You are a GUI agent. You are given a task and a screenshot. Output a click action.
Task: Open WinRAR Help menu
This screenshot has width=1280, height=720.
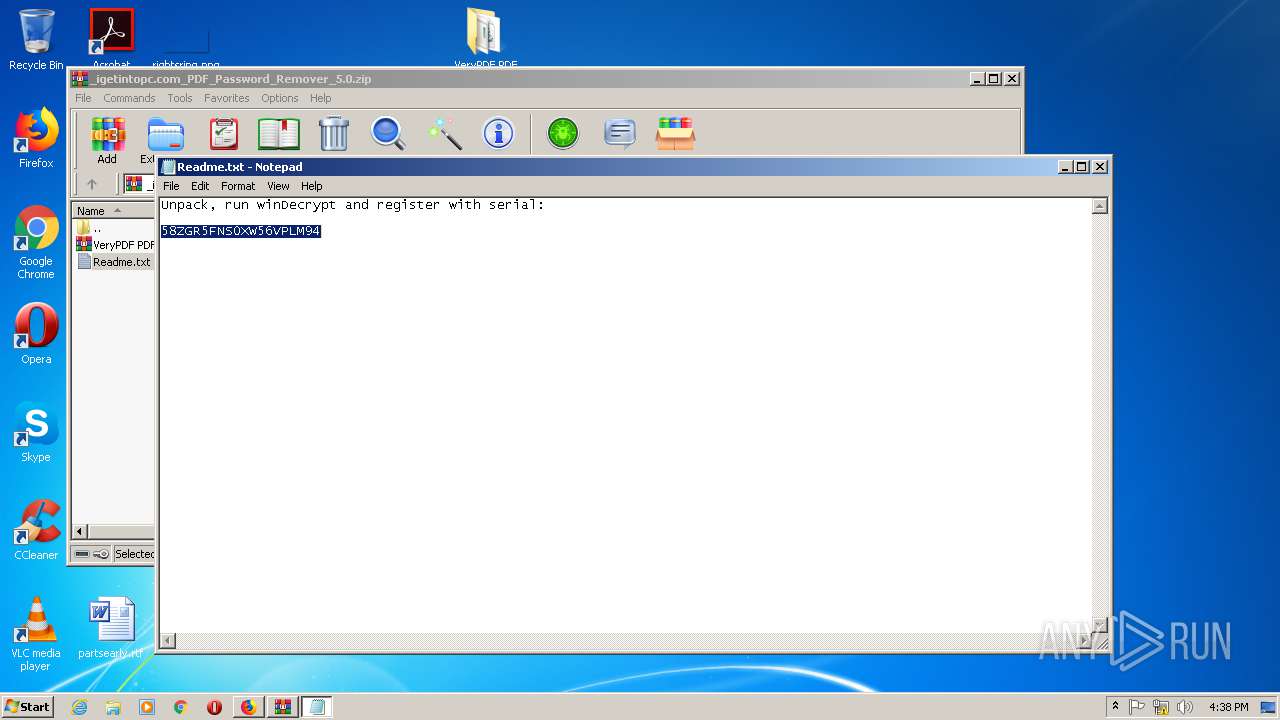tap(320, 98)
